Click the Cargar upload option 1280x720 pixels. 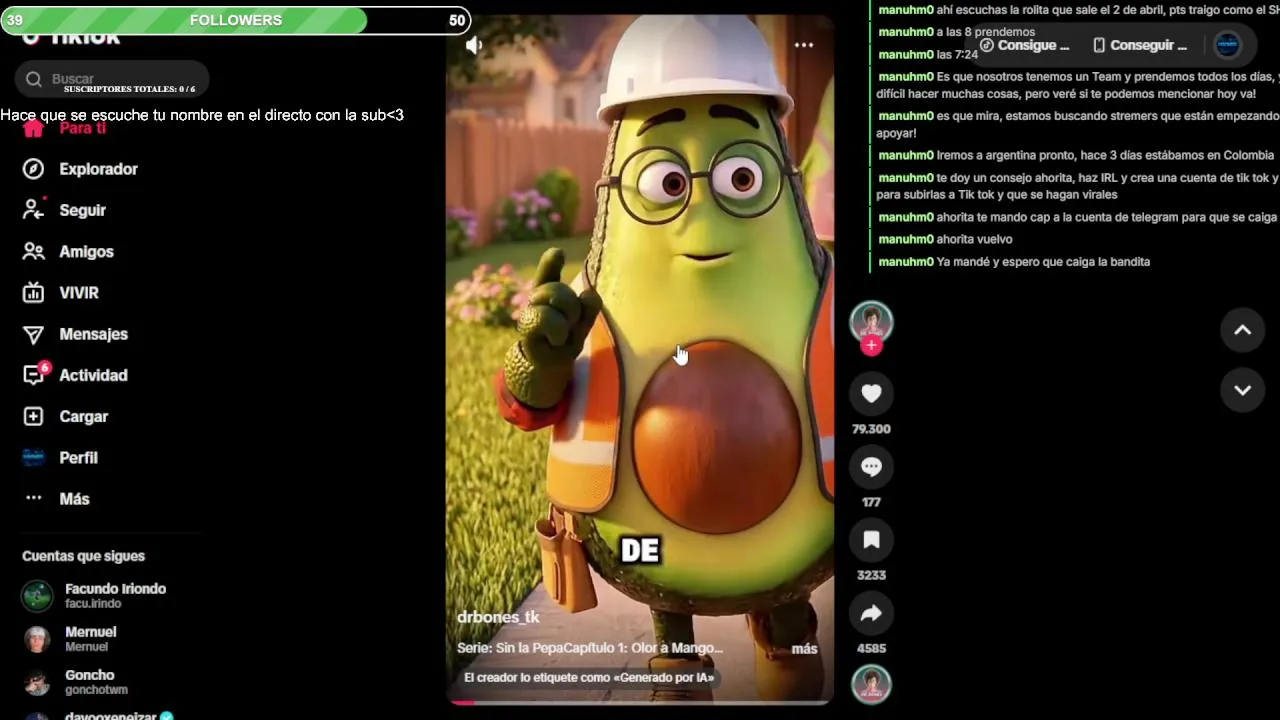(83, 416)
